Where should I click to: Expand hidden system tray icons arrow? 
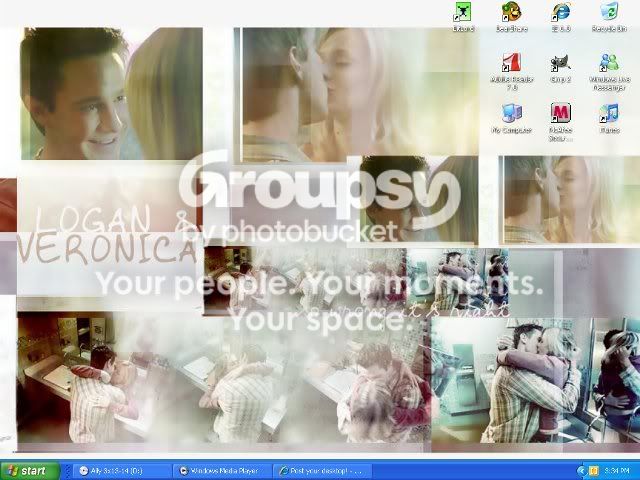click(581, 471)
